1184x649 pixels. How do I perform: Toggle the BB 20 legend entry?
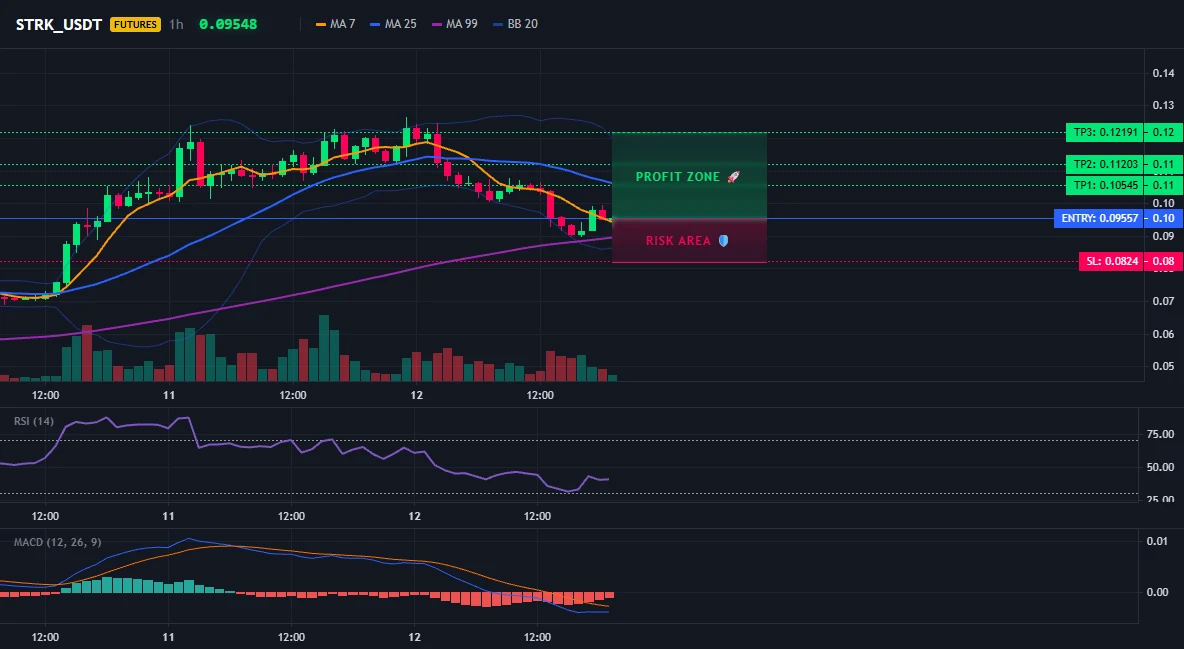click(x=516, y=24)
